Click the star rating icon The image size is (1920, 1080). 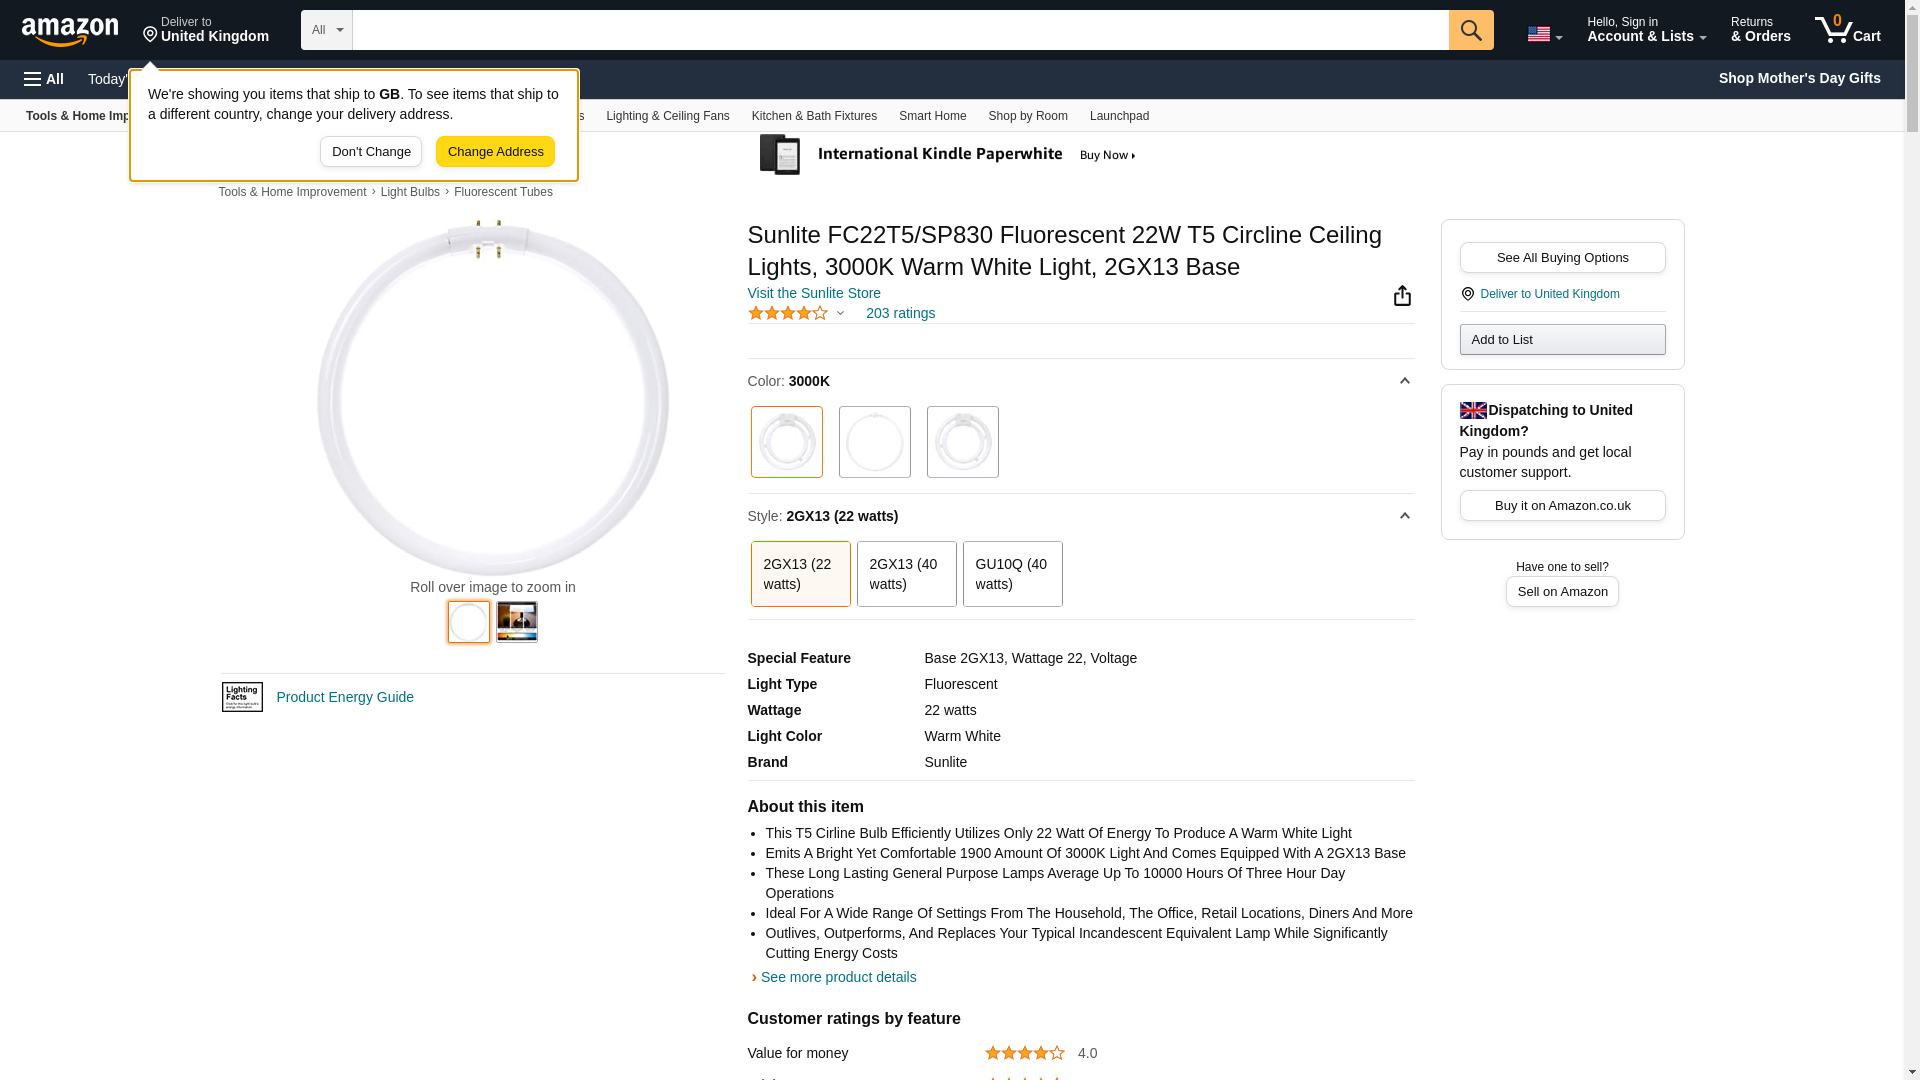[788, 313]
